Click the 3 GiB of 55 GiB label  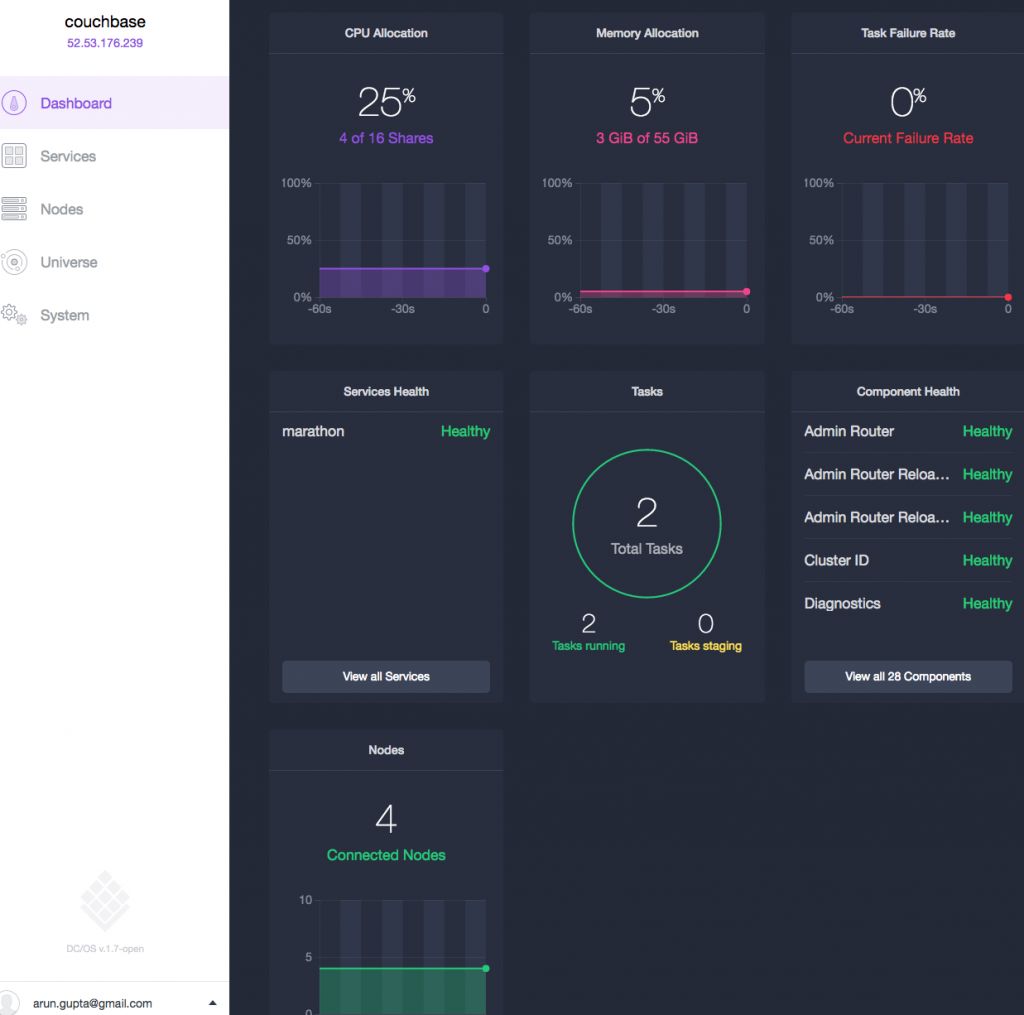[647, 138]
